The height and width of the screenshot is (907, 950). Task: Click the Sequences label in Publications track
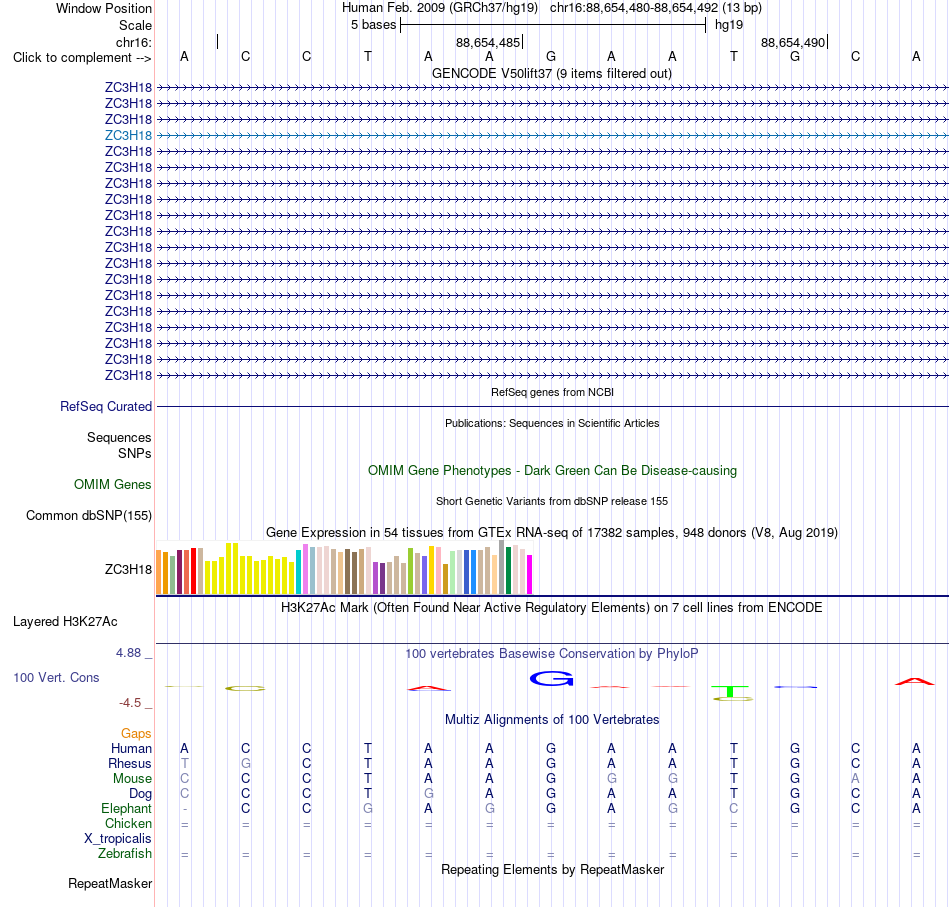(x=119, y=437)
